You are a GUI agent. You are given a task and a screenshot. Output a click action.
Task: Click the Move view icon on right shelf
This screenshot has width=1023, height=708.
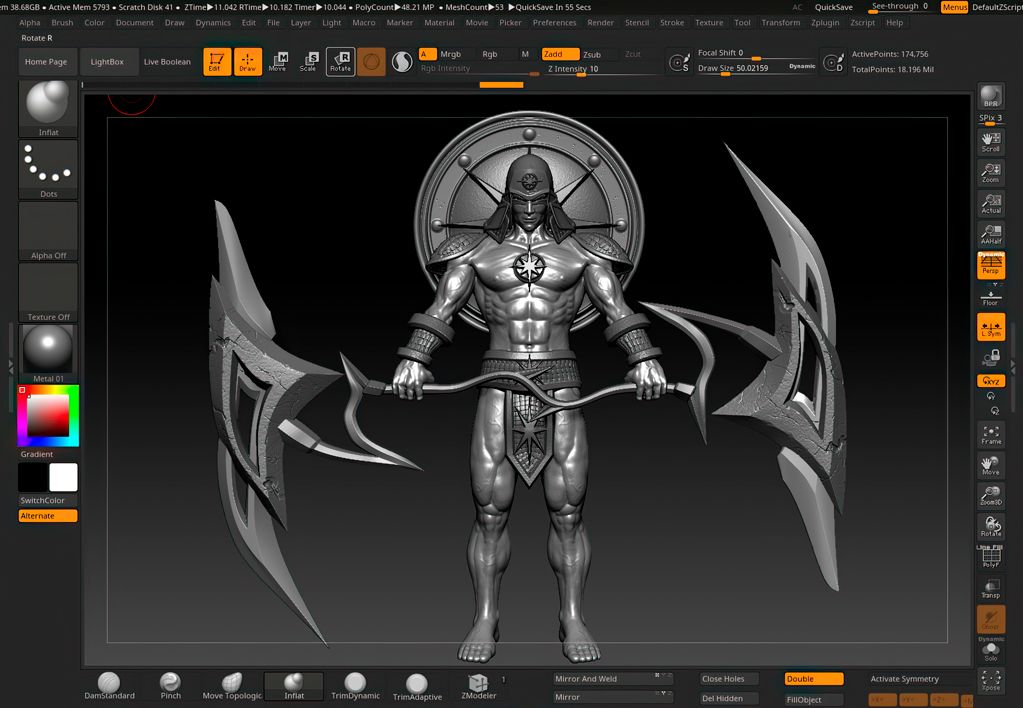990,465
